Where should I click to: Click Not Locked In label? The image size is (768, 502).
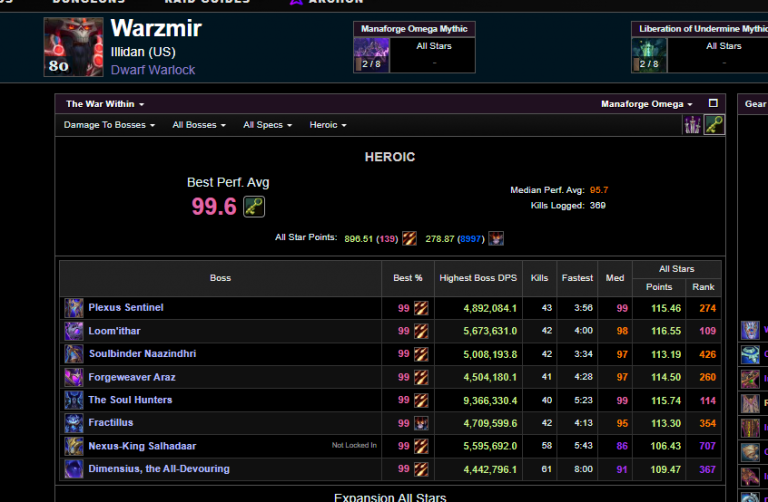[354, 445]
